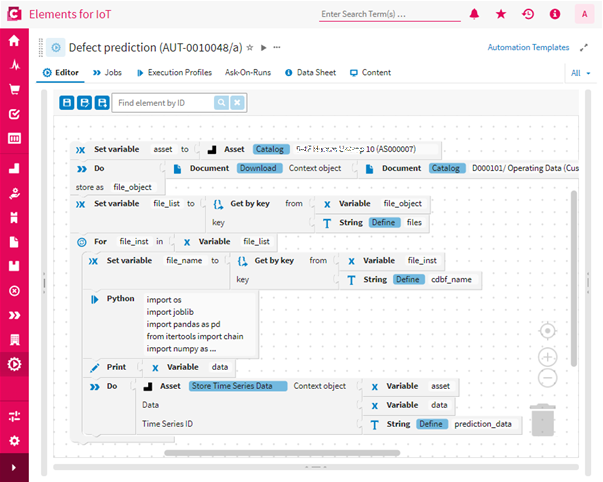
Task: Switch to the Execution Profiles tab
Action: click(174, 73)
